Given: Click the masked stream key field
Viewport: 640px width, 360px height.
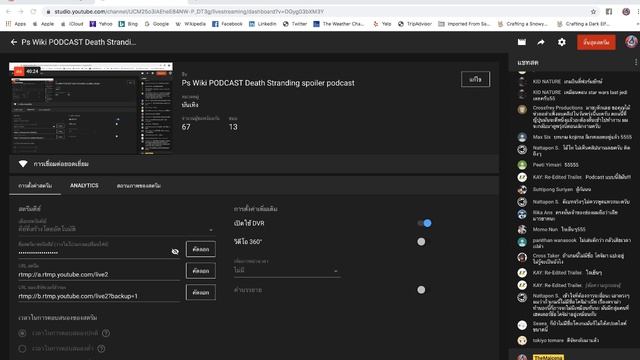Looking at the screenshot, I should pos(93,253).
